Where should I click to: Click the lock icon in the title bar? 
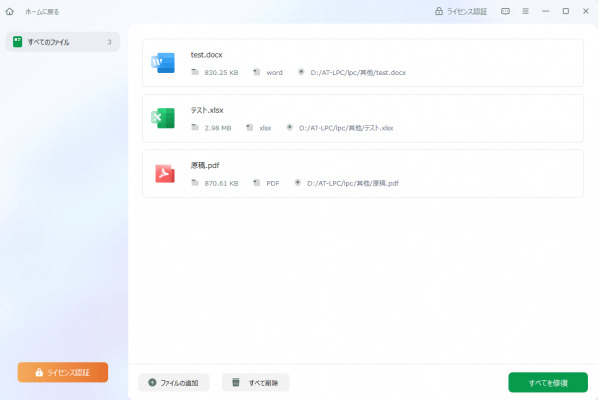439,11
